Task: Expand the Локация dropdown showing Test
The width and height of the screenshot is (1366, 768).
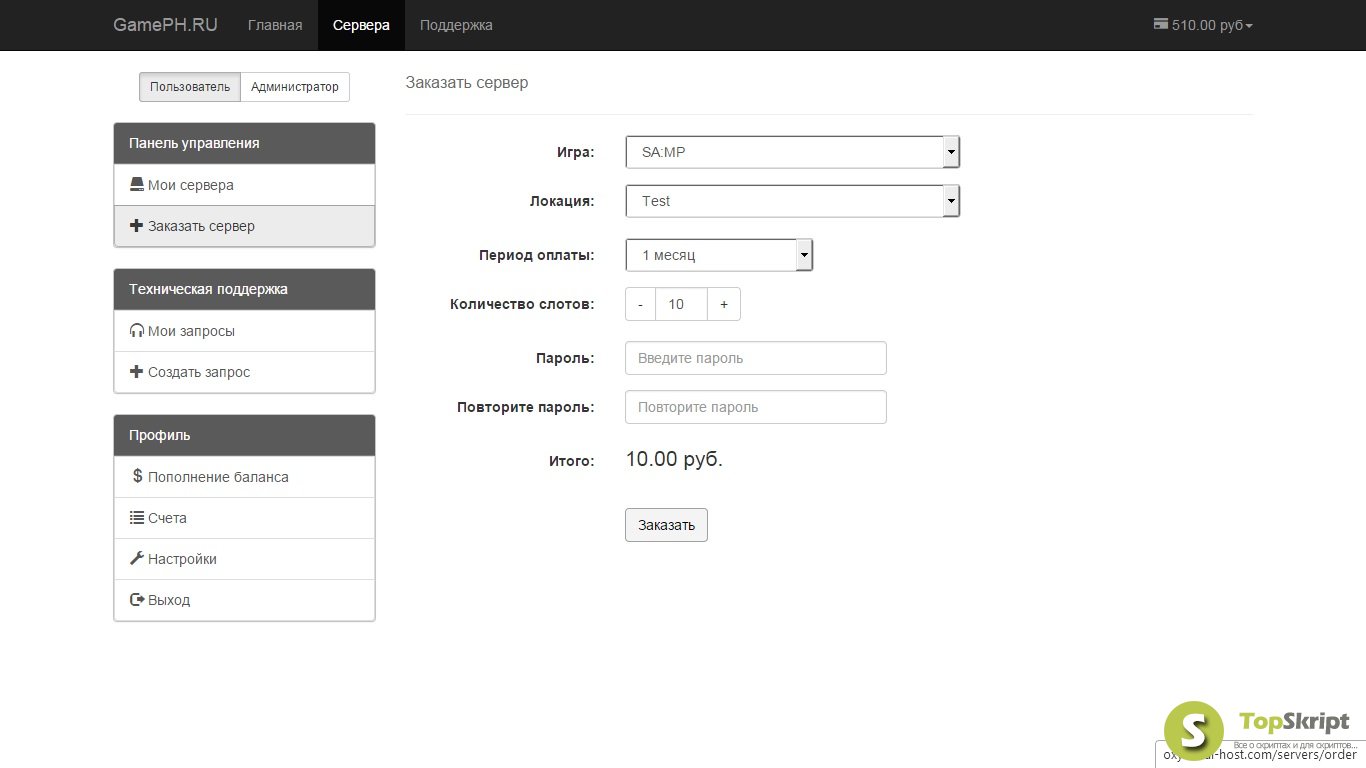Action: pos(792,201)
